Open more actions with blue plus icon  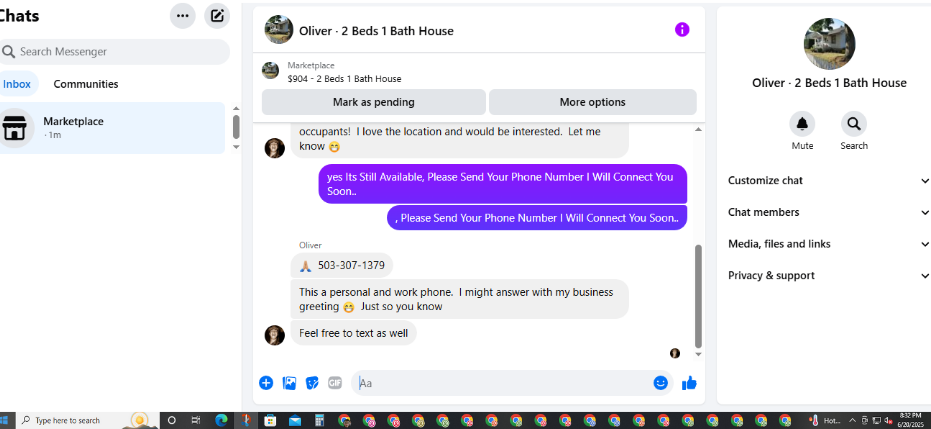[266, 383]
